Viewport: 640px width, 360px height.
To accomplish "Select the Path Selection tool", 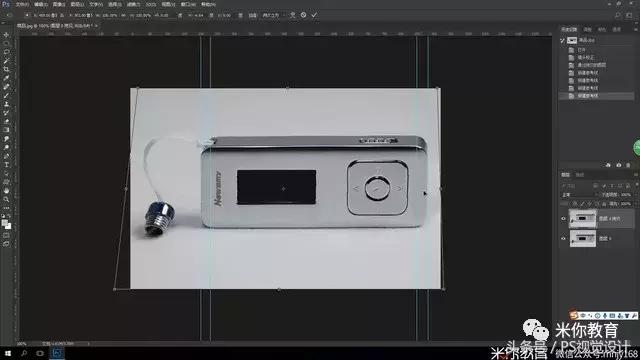I will pos(6,173).
